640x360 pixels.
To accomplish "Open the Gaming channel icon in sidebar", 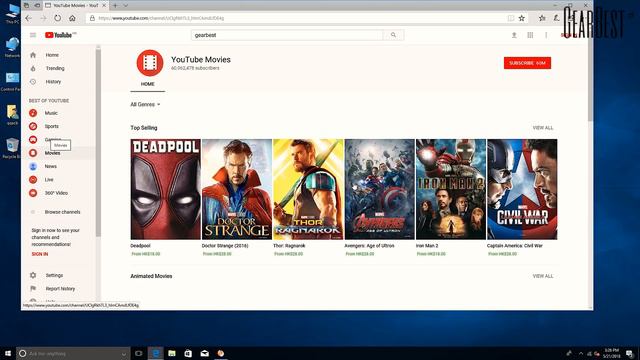I will pyautogui.click(x=33, y=140).
